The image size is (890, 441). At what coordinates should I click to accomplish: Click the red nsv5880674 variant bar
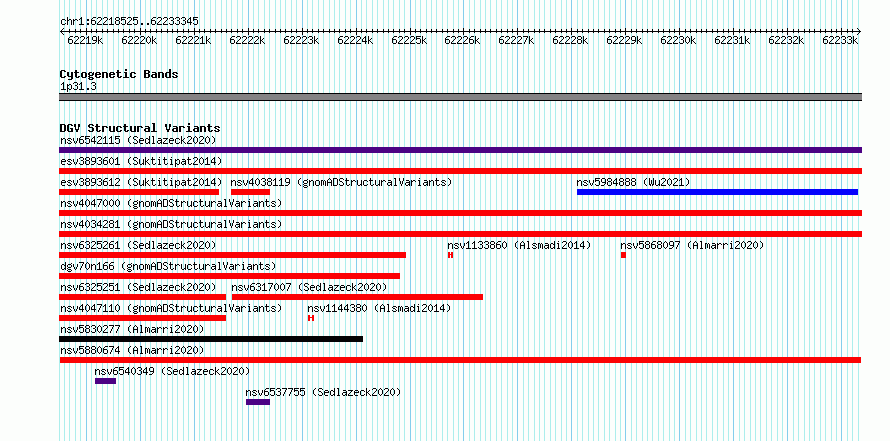pos(460,360)
